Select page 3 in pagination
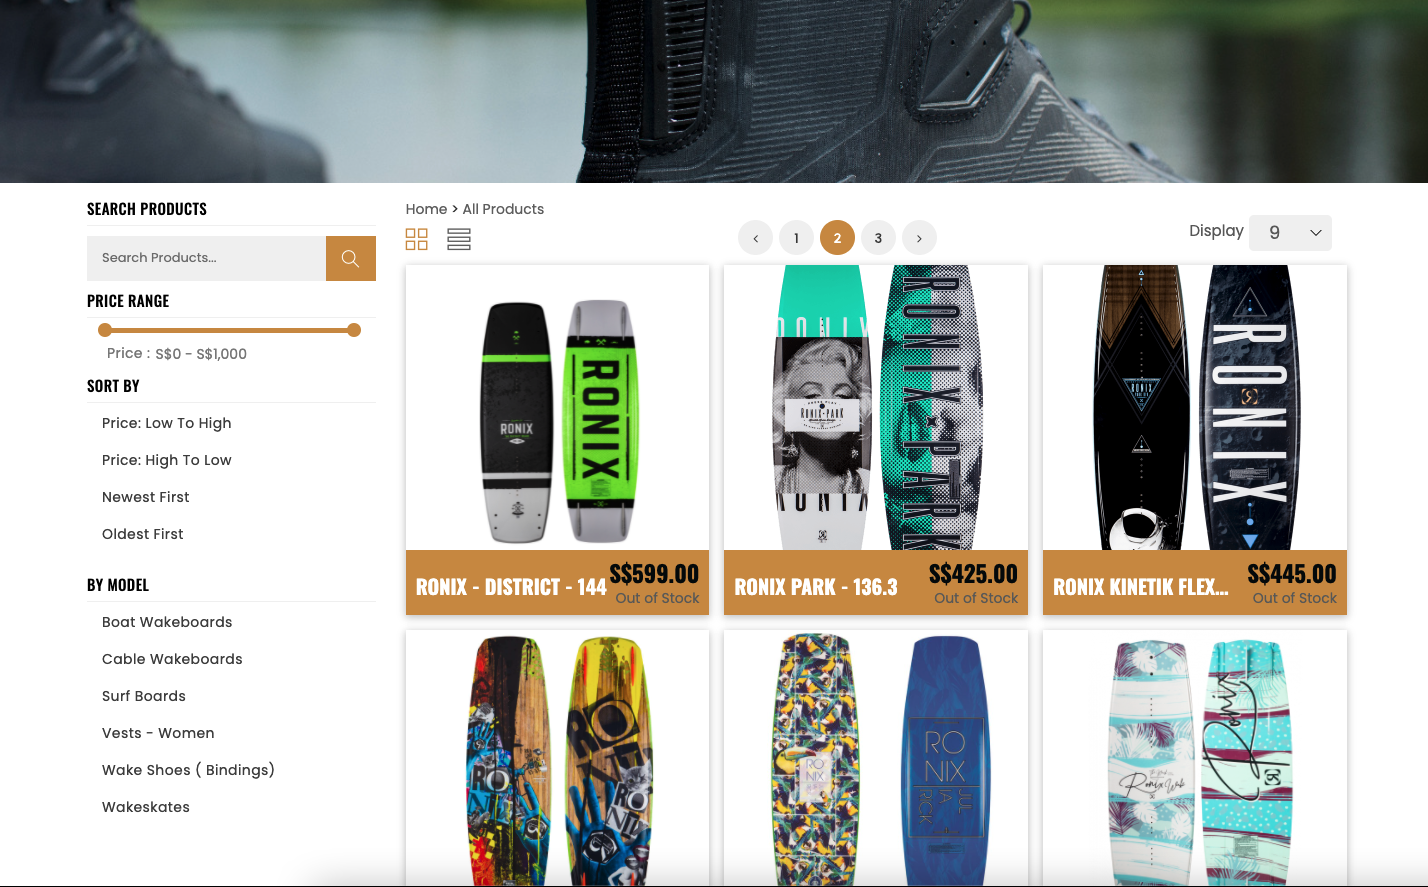Screen dimensions: 1428x887 pos(878,238)
